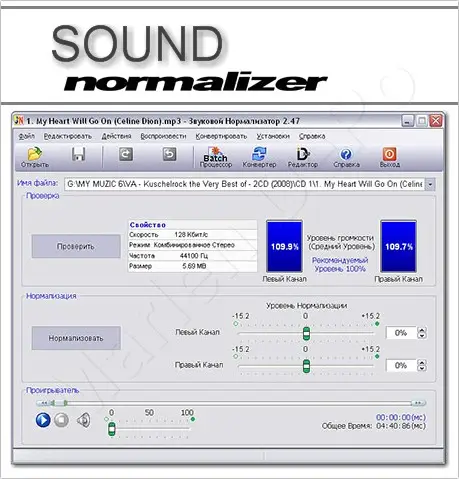Click the Правый Канал normalization slider handle
Viewport: 459px width, 479px height.
(x=306, y=366)
